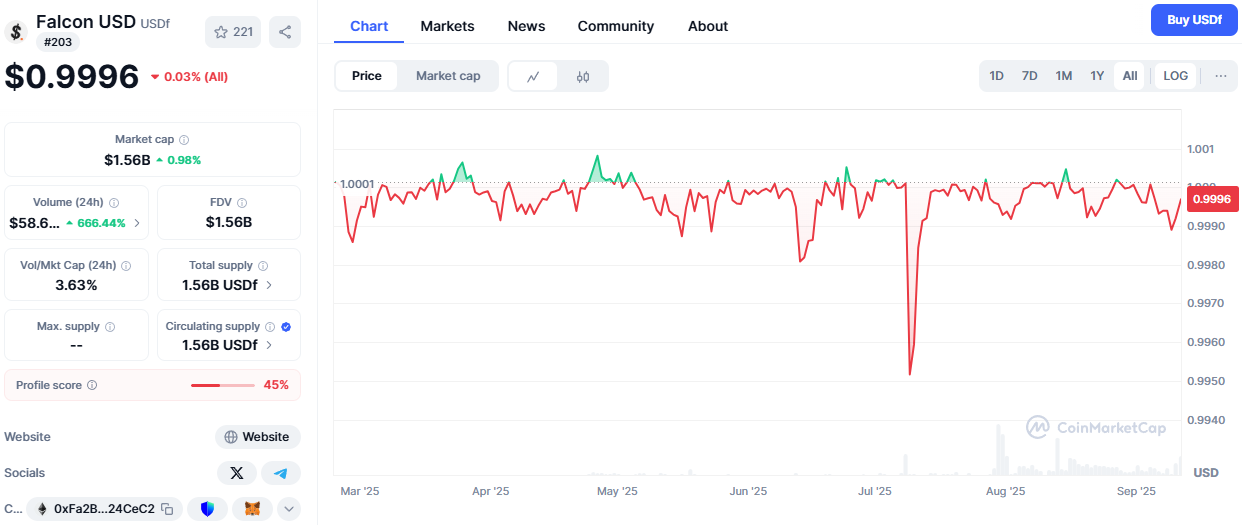The height and width of the screenshot is (525, 1242).
Task: Click the Buy USDf button
Action: click(1194, 20)
